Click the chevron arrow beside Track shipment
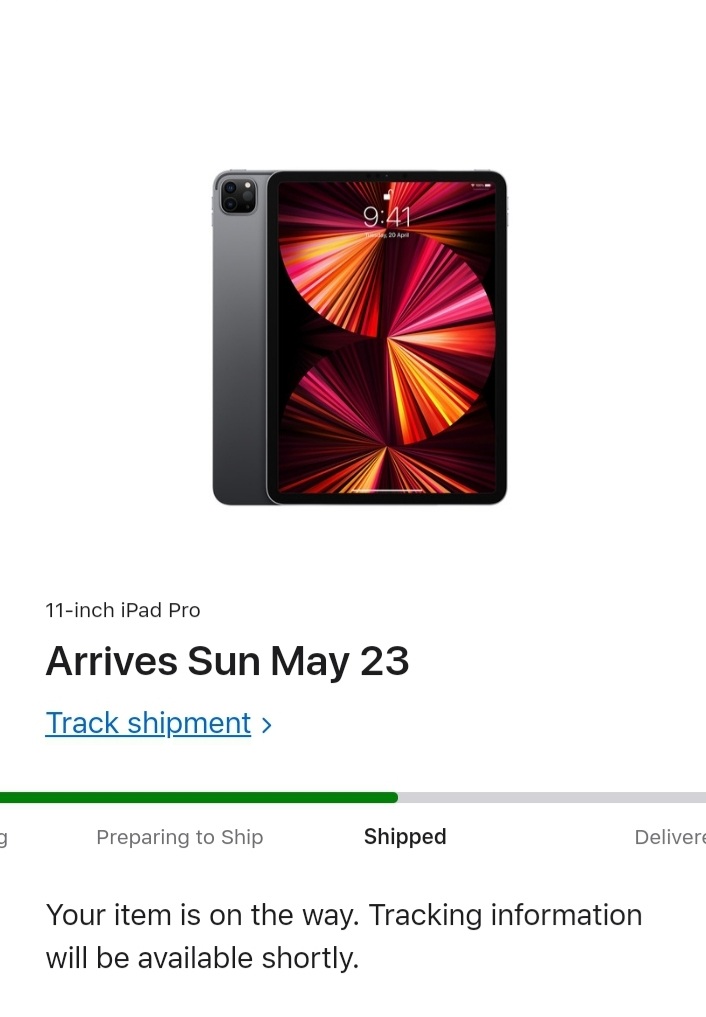 [x=267, y=725]
